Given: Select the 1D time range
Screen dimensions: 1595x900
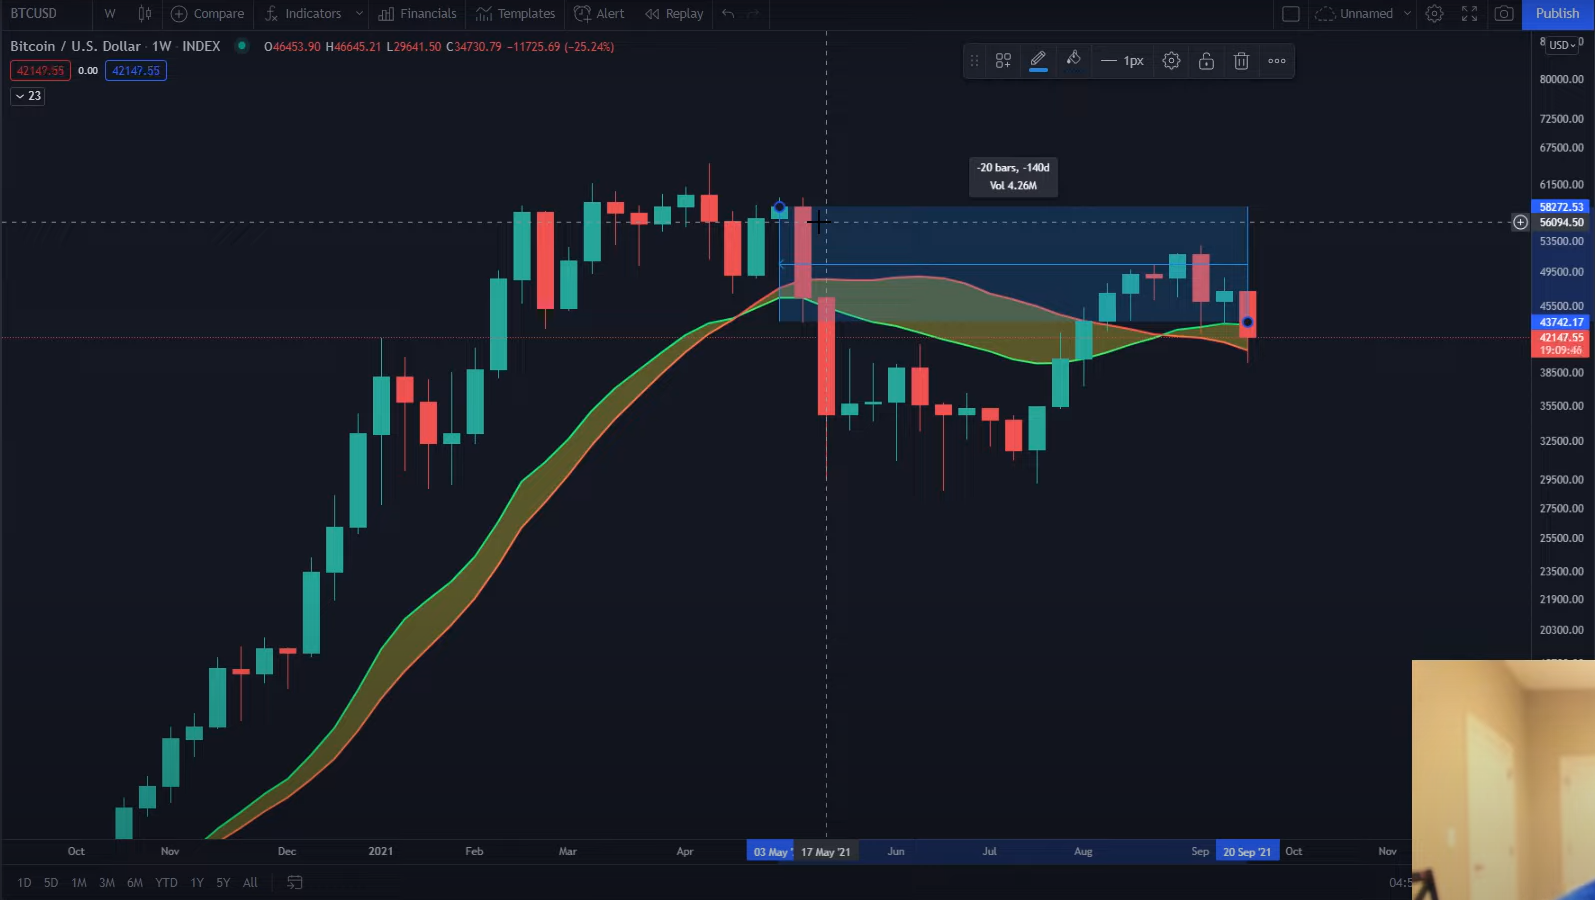Looking at the screenshot, I should click(24, 883).
